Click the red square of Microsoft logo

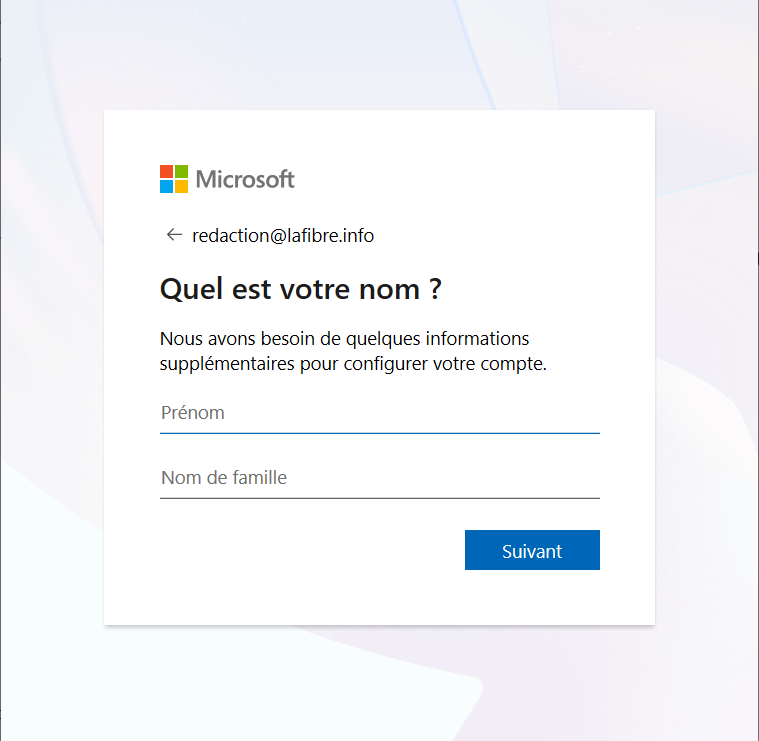[166, 172]
